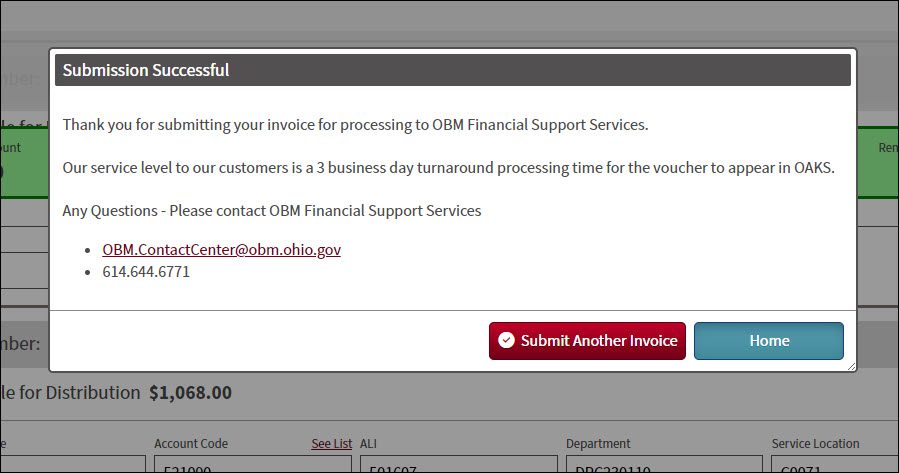Click the $1,068.00 distribution amount
The width and height of the screenshot is (899, 473).
tap(190, 393)
